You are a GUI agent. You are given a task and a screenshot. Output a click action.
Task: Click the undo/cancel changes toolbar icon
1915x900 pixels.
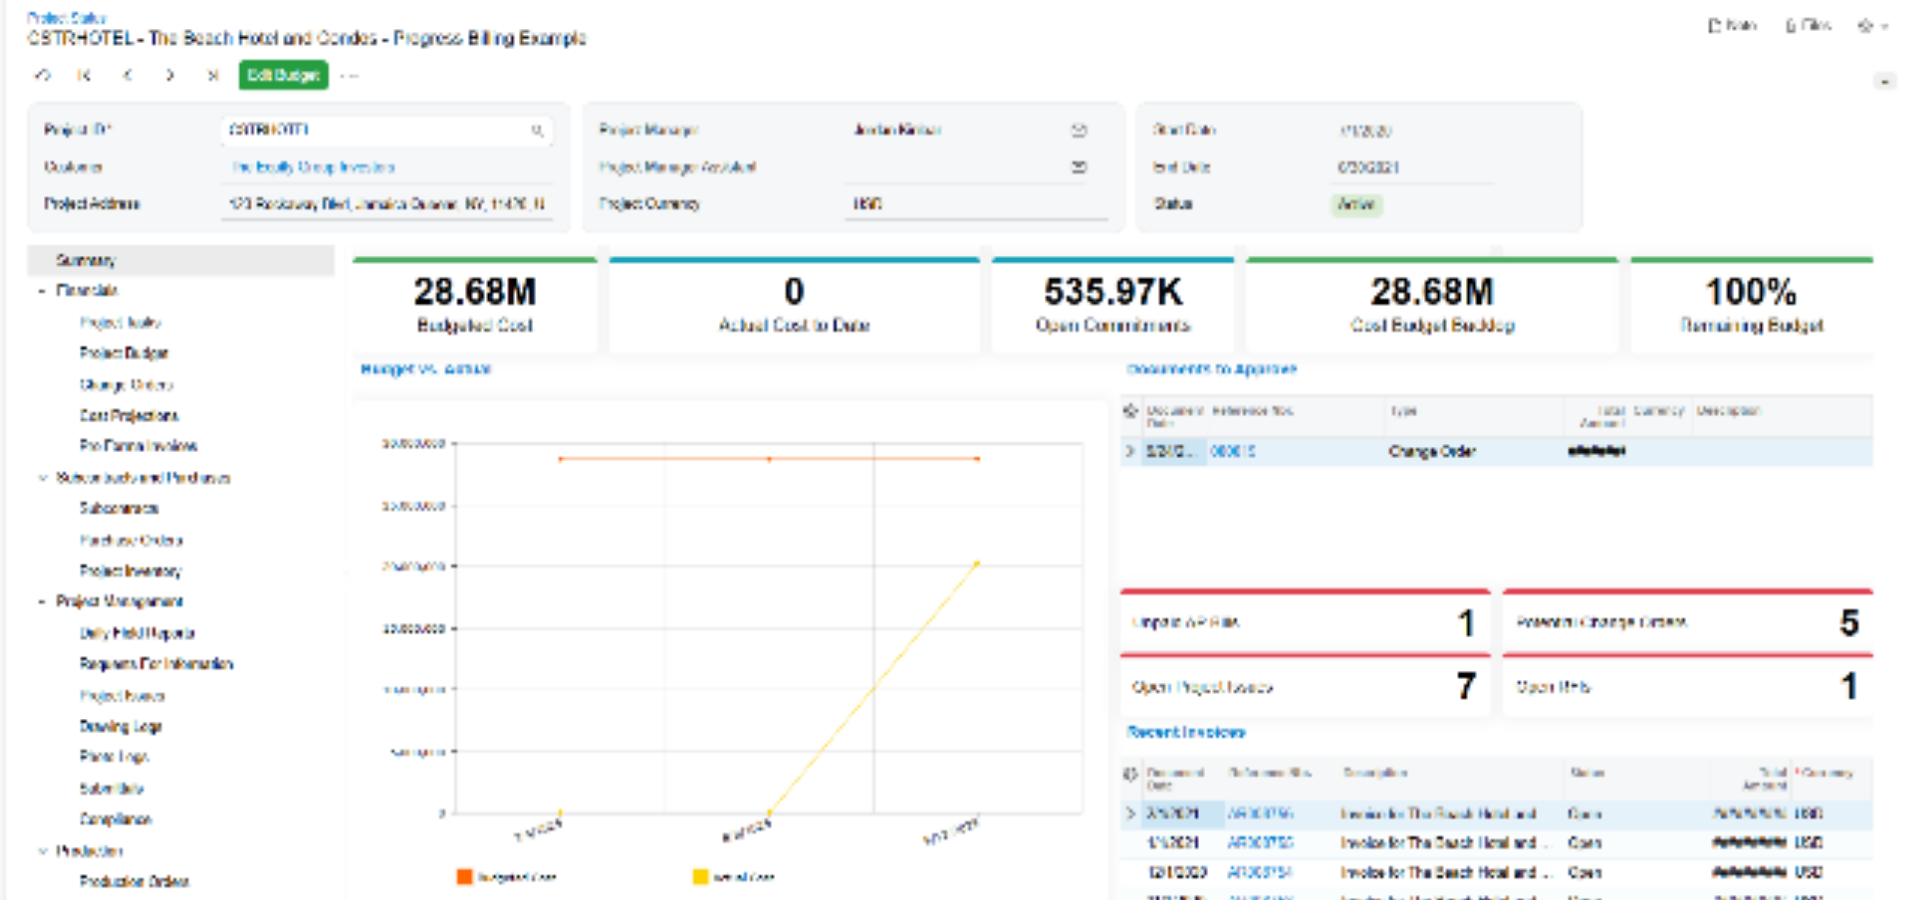[x=42, y=75]
